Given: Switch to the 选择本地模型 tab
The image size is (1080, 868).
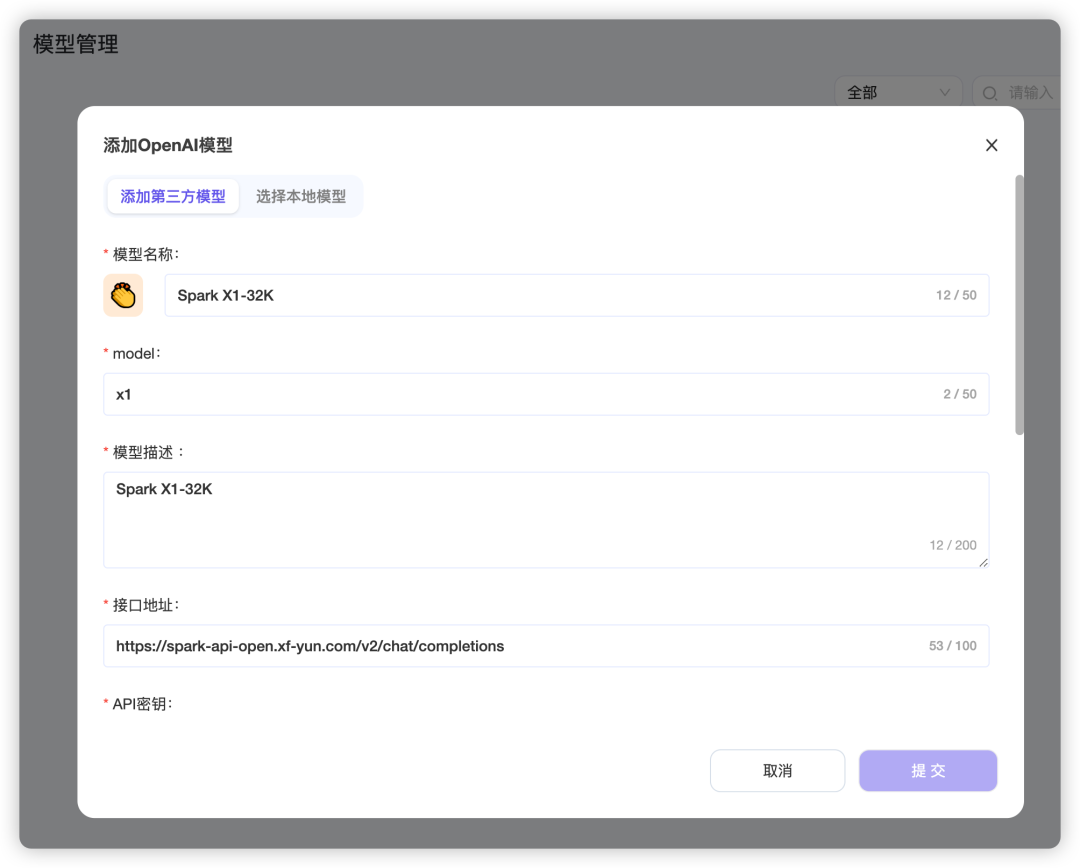Looking at the screenshot, I should pyautogui.click(x=301, y=196).
